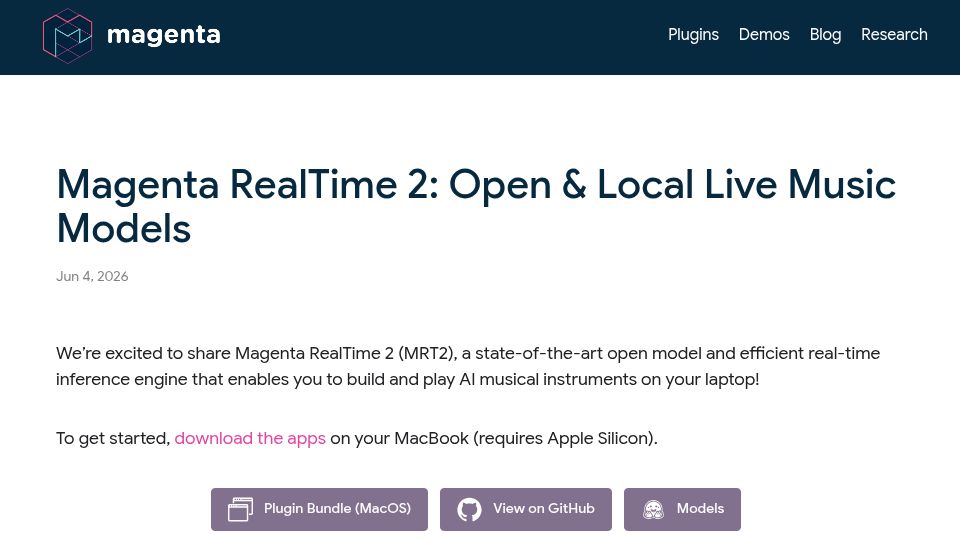Click the Plugin Bundle window icon
960x540 pixels.
pyautogui.click(x=241, y=509)
